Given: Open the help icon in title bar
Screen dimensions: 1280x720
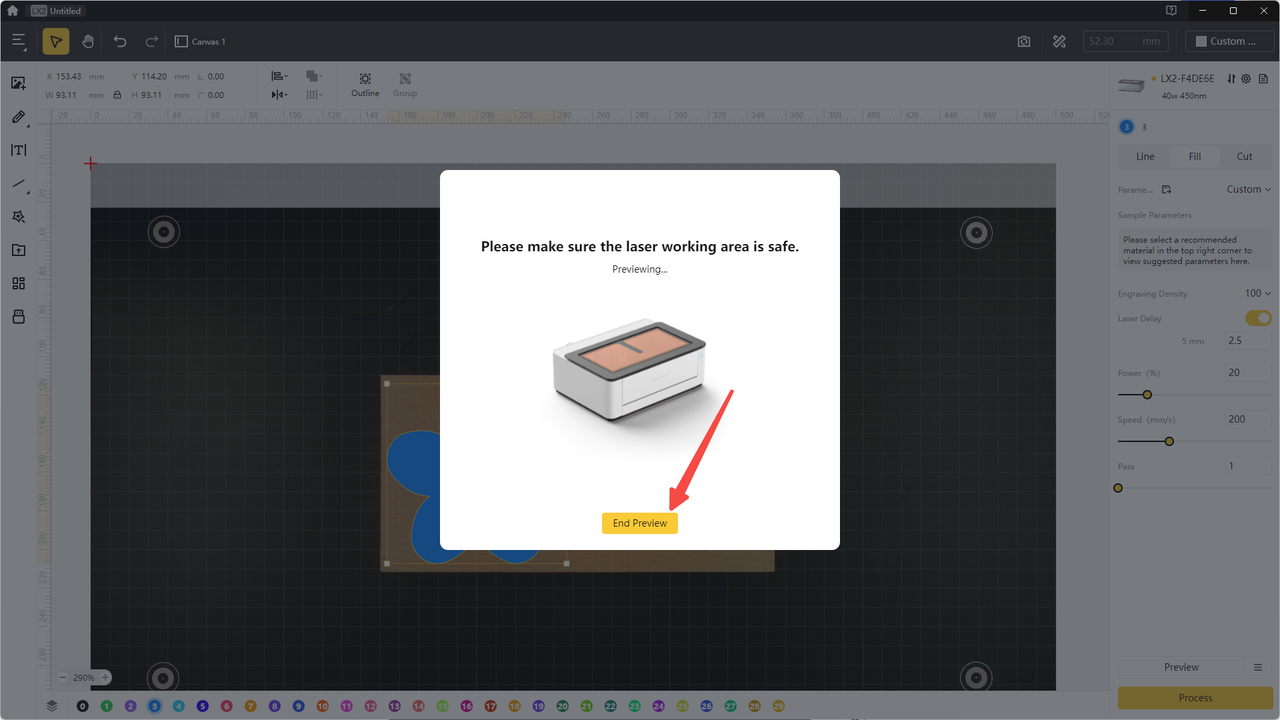Looking at the screenshot, I should (1171, 11).
